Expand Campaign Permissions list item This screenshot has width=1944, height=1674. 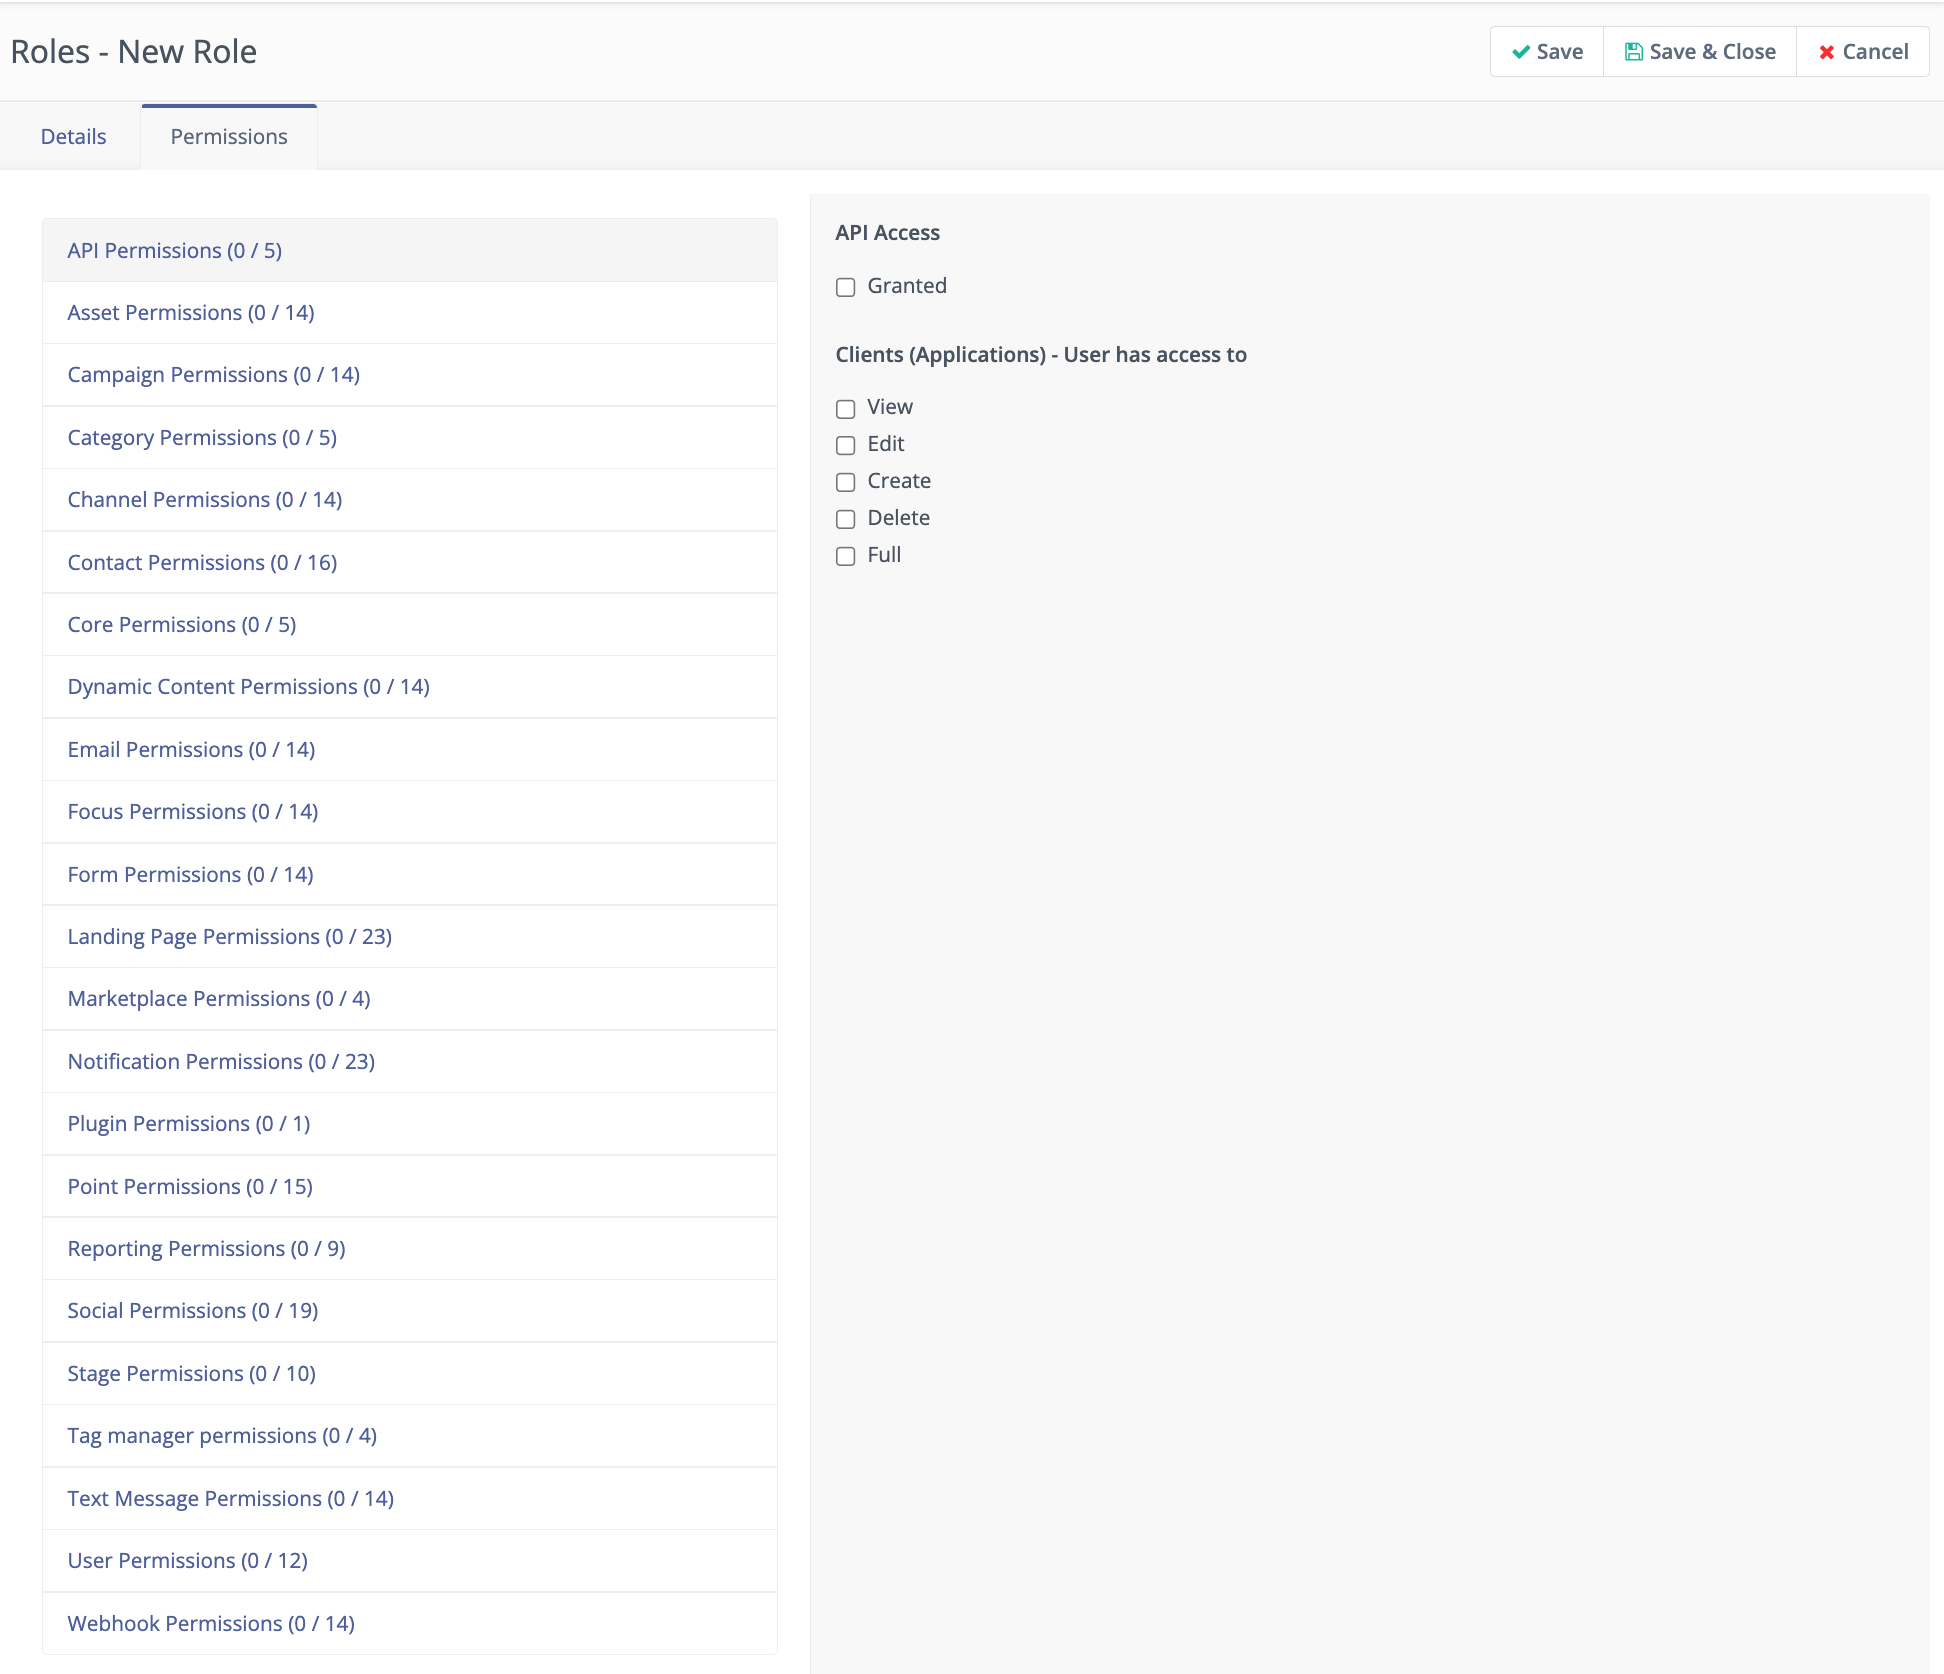point(213,375)
